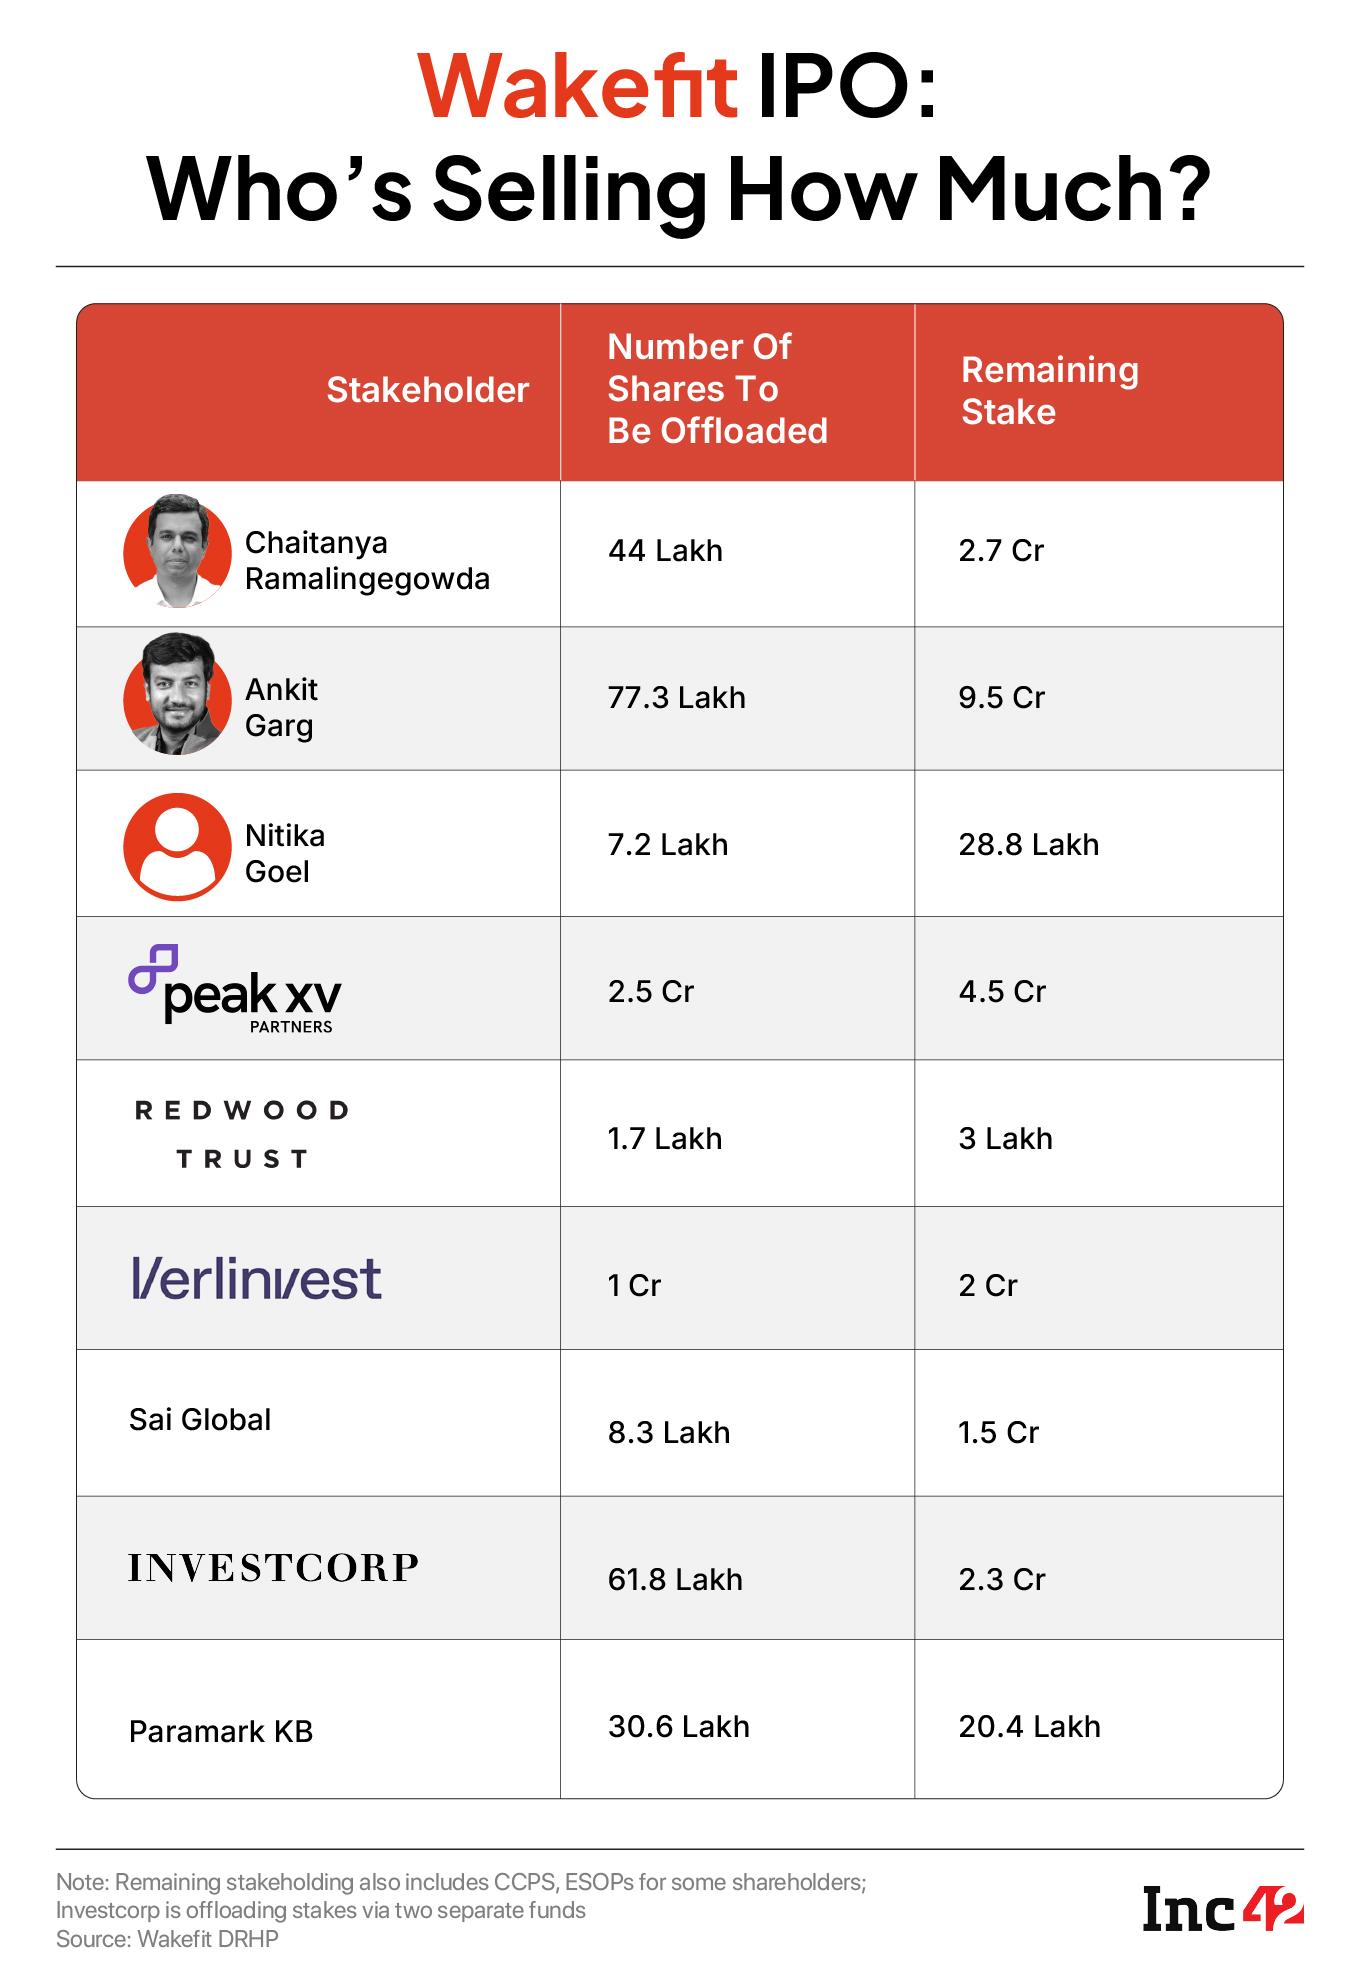Click Ankit Garg's profile photo
The image size is (1360, 1977).
click(177, 697)
